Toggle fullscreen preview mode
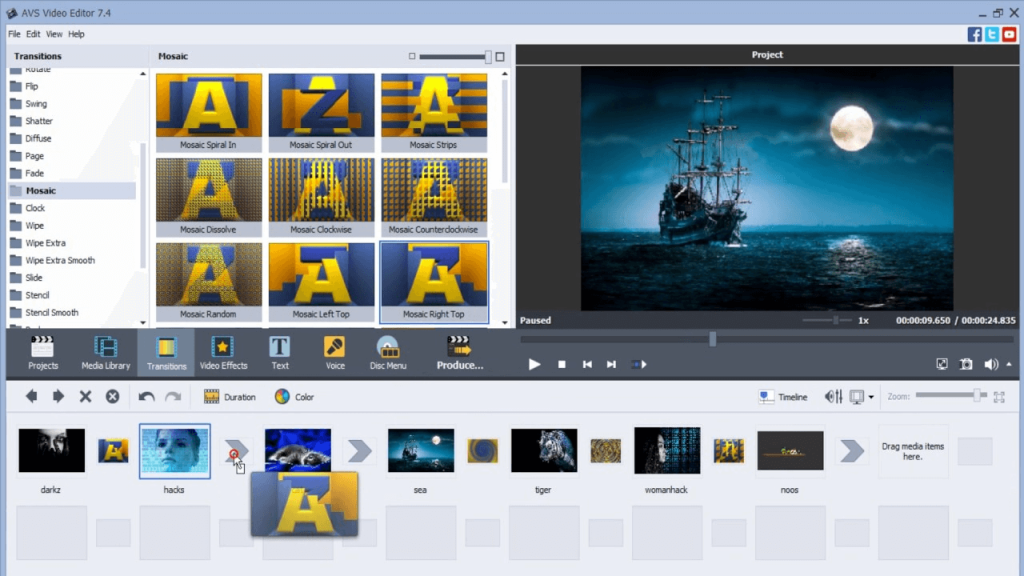Viewport: 1024px width, 576px height. point(941,364)
